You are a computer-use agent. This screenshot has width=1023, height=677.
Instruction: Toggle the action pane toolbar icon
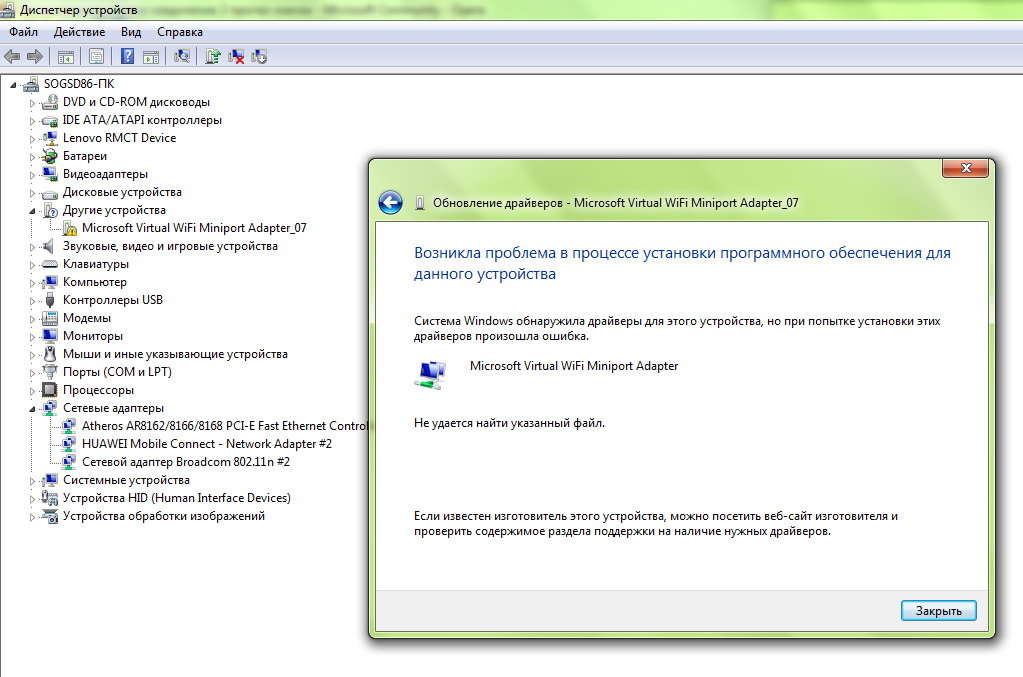[x=151, y=57]
